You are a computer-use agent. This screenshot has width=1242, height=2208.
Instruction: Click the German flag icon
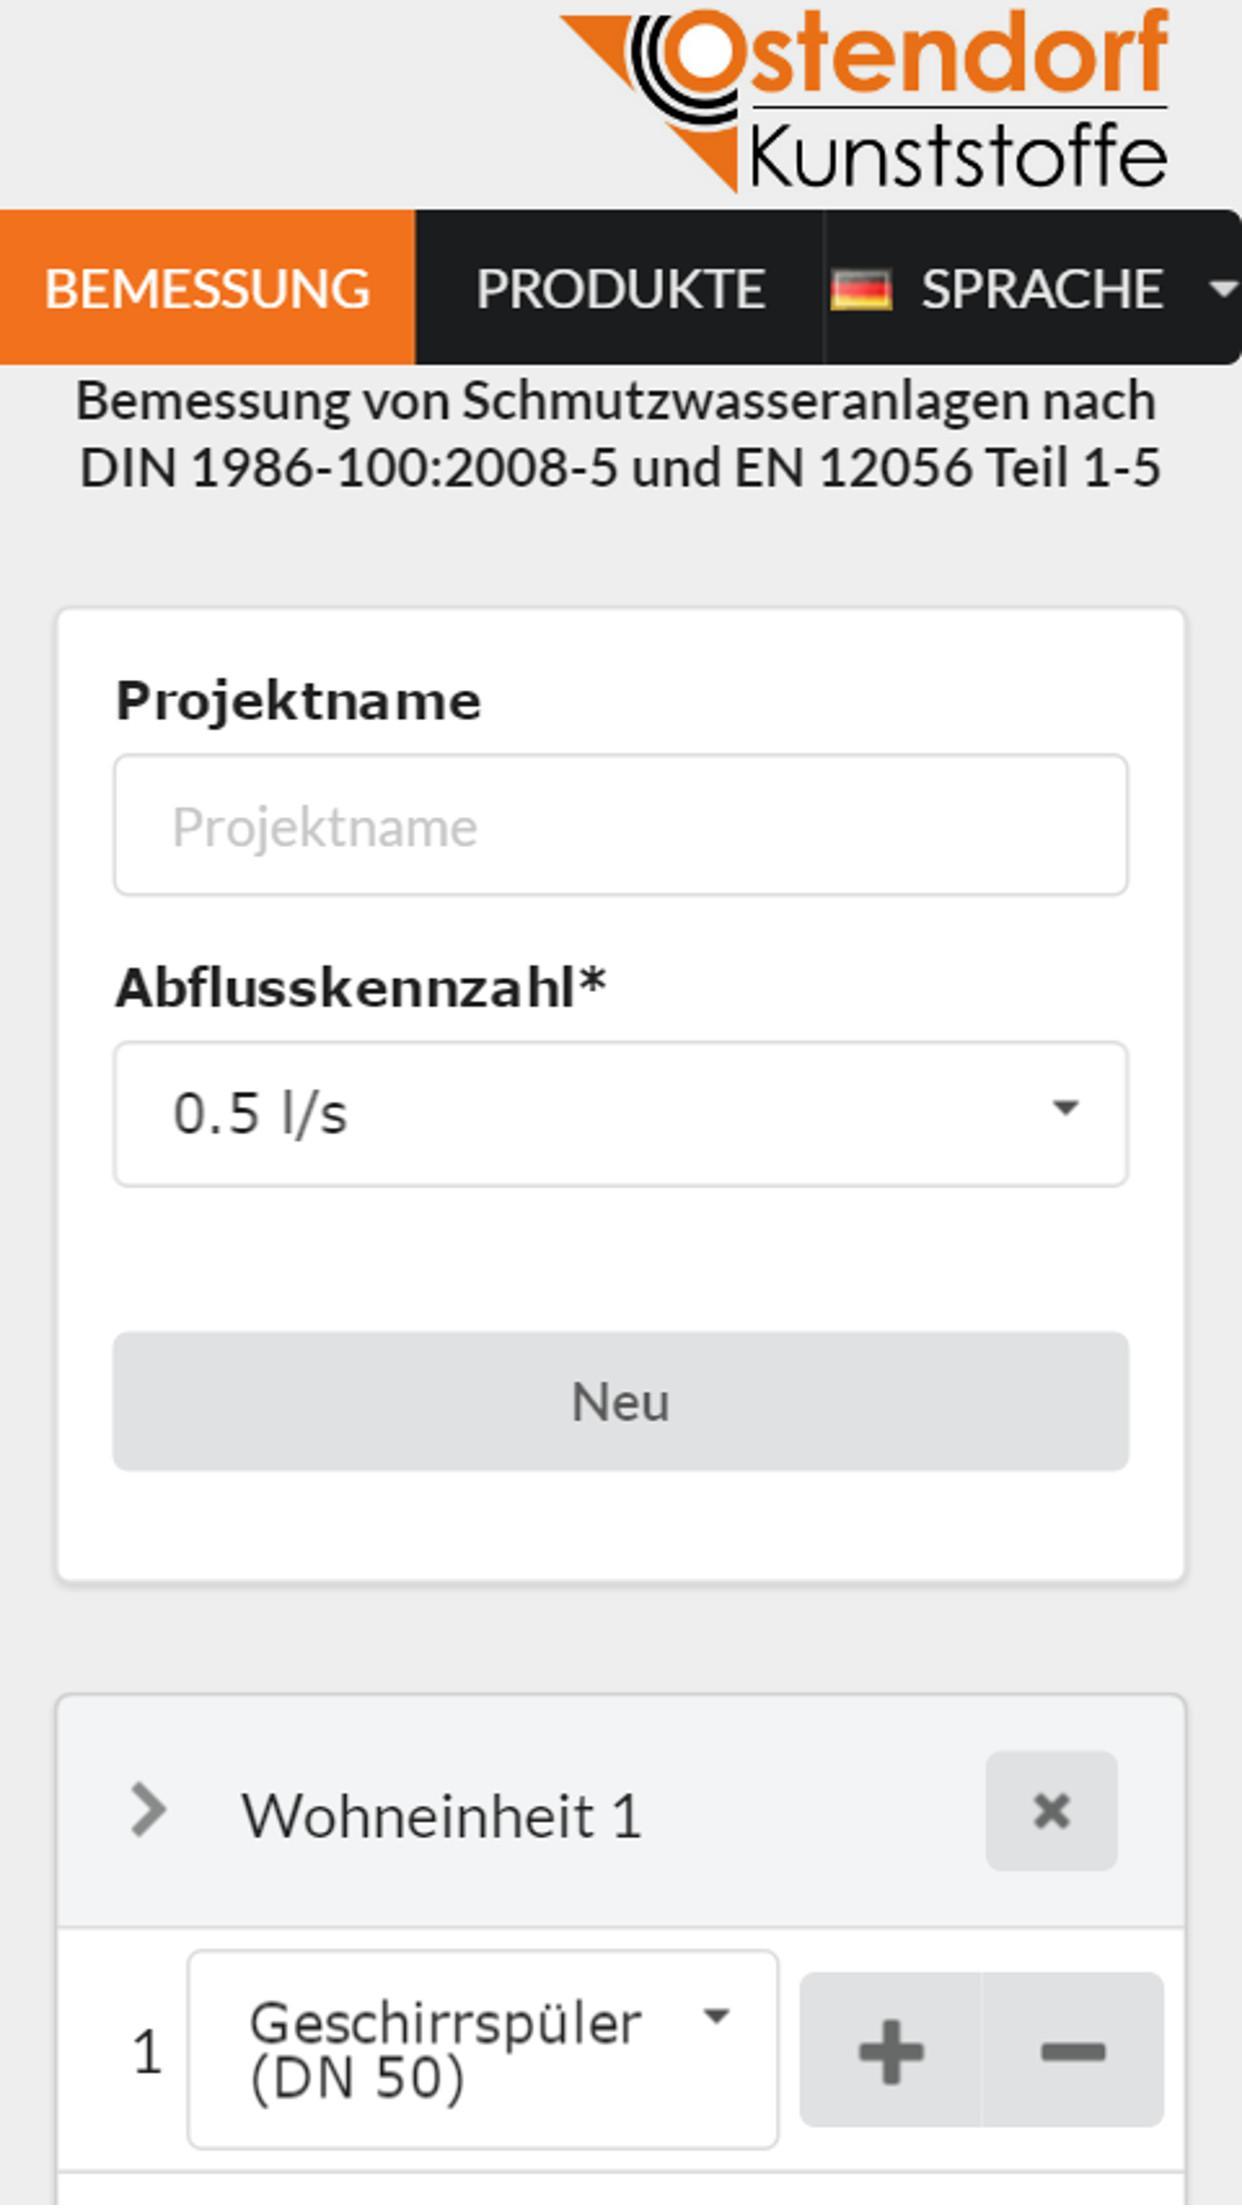861,290
